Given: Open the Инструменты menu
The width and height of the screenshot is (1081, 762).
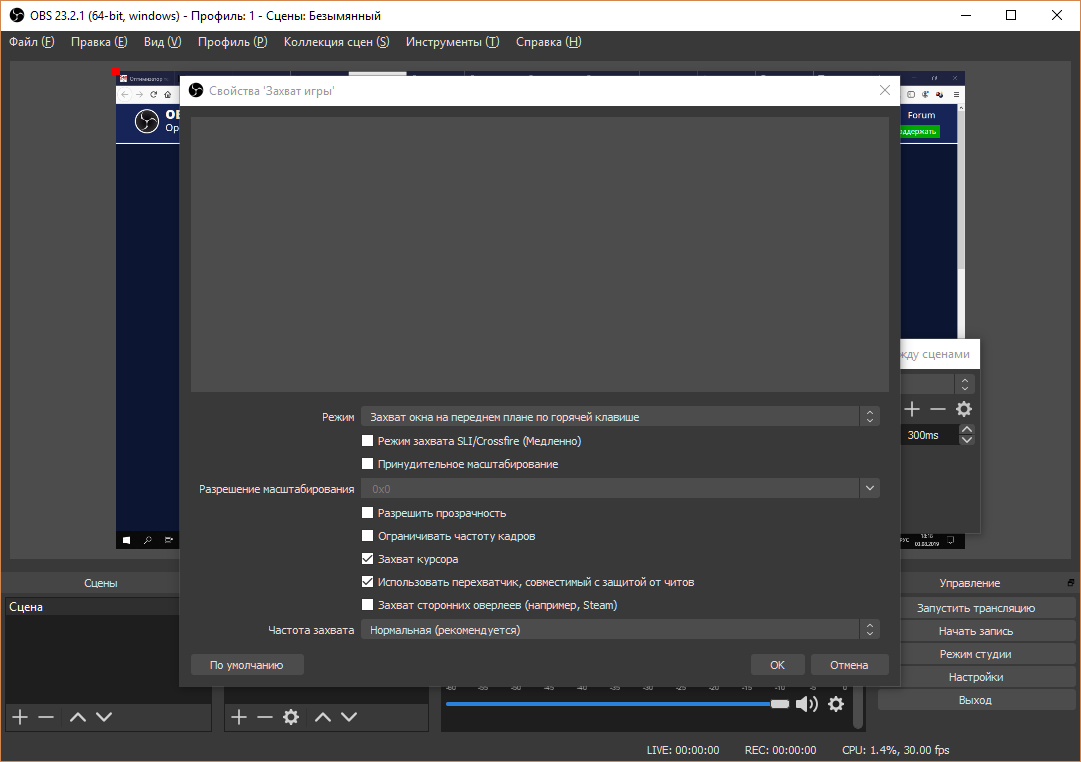Looking at the screenshot, I should pyautogui.click(x=452, y=42).
